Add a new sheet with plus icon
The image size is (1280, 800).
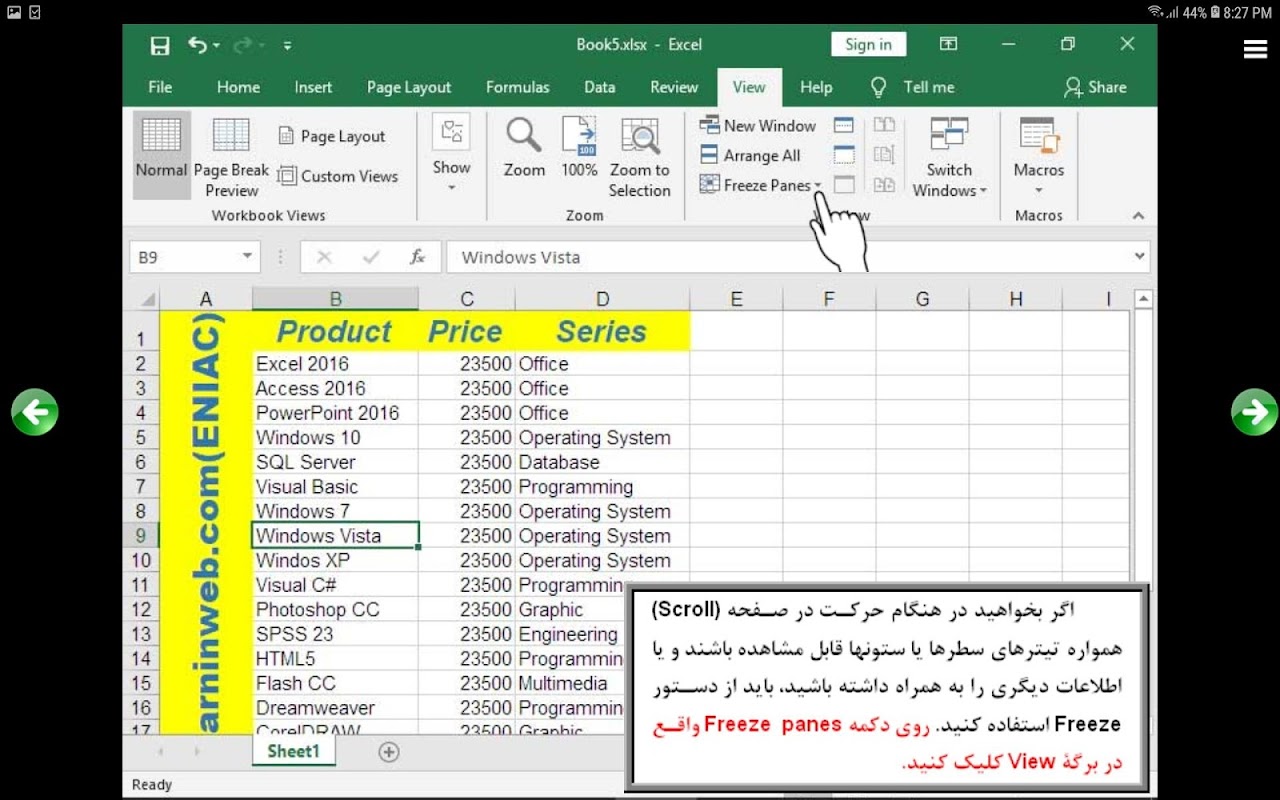click(389, 752)
